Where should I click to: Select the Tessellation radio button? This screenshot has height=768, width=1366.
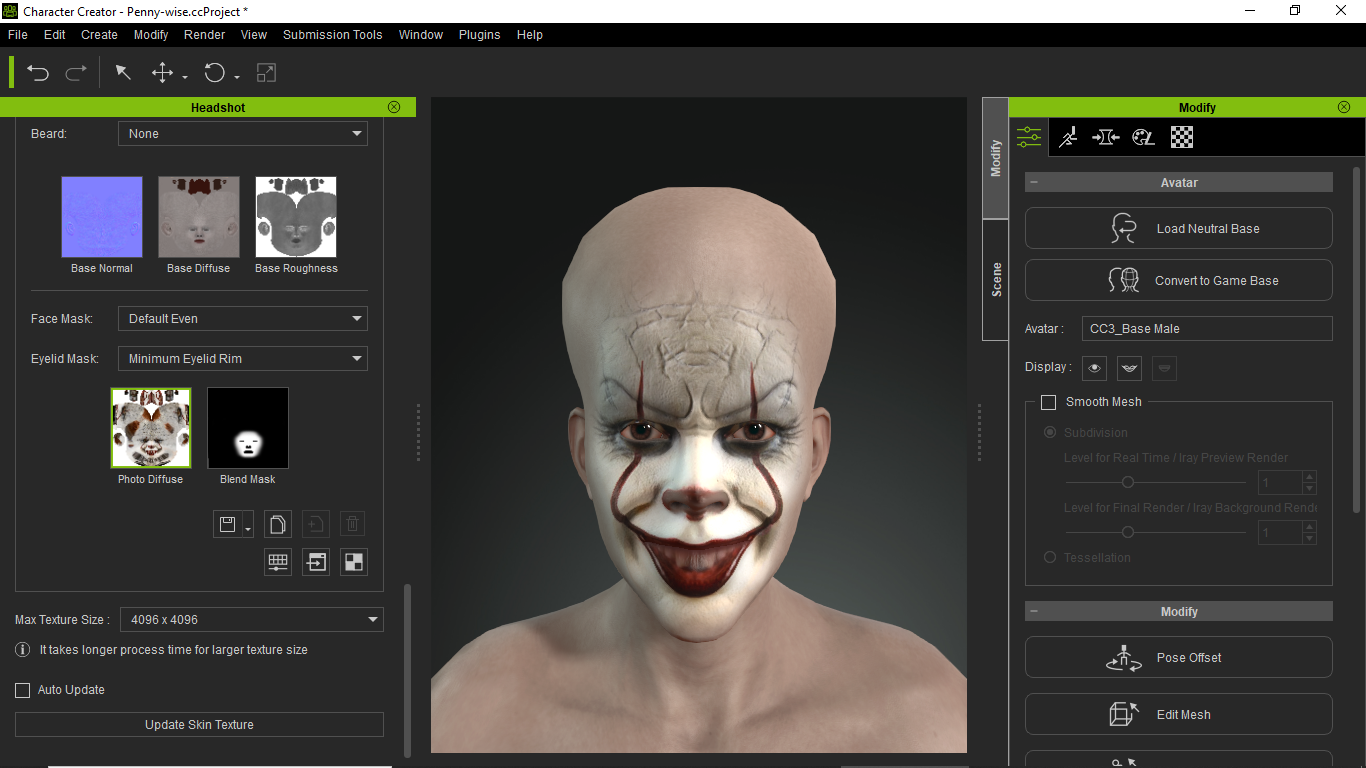pyautogui.click(x=1050, y=558)
